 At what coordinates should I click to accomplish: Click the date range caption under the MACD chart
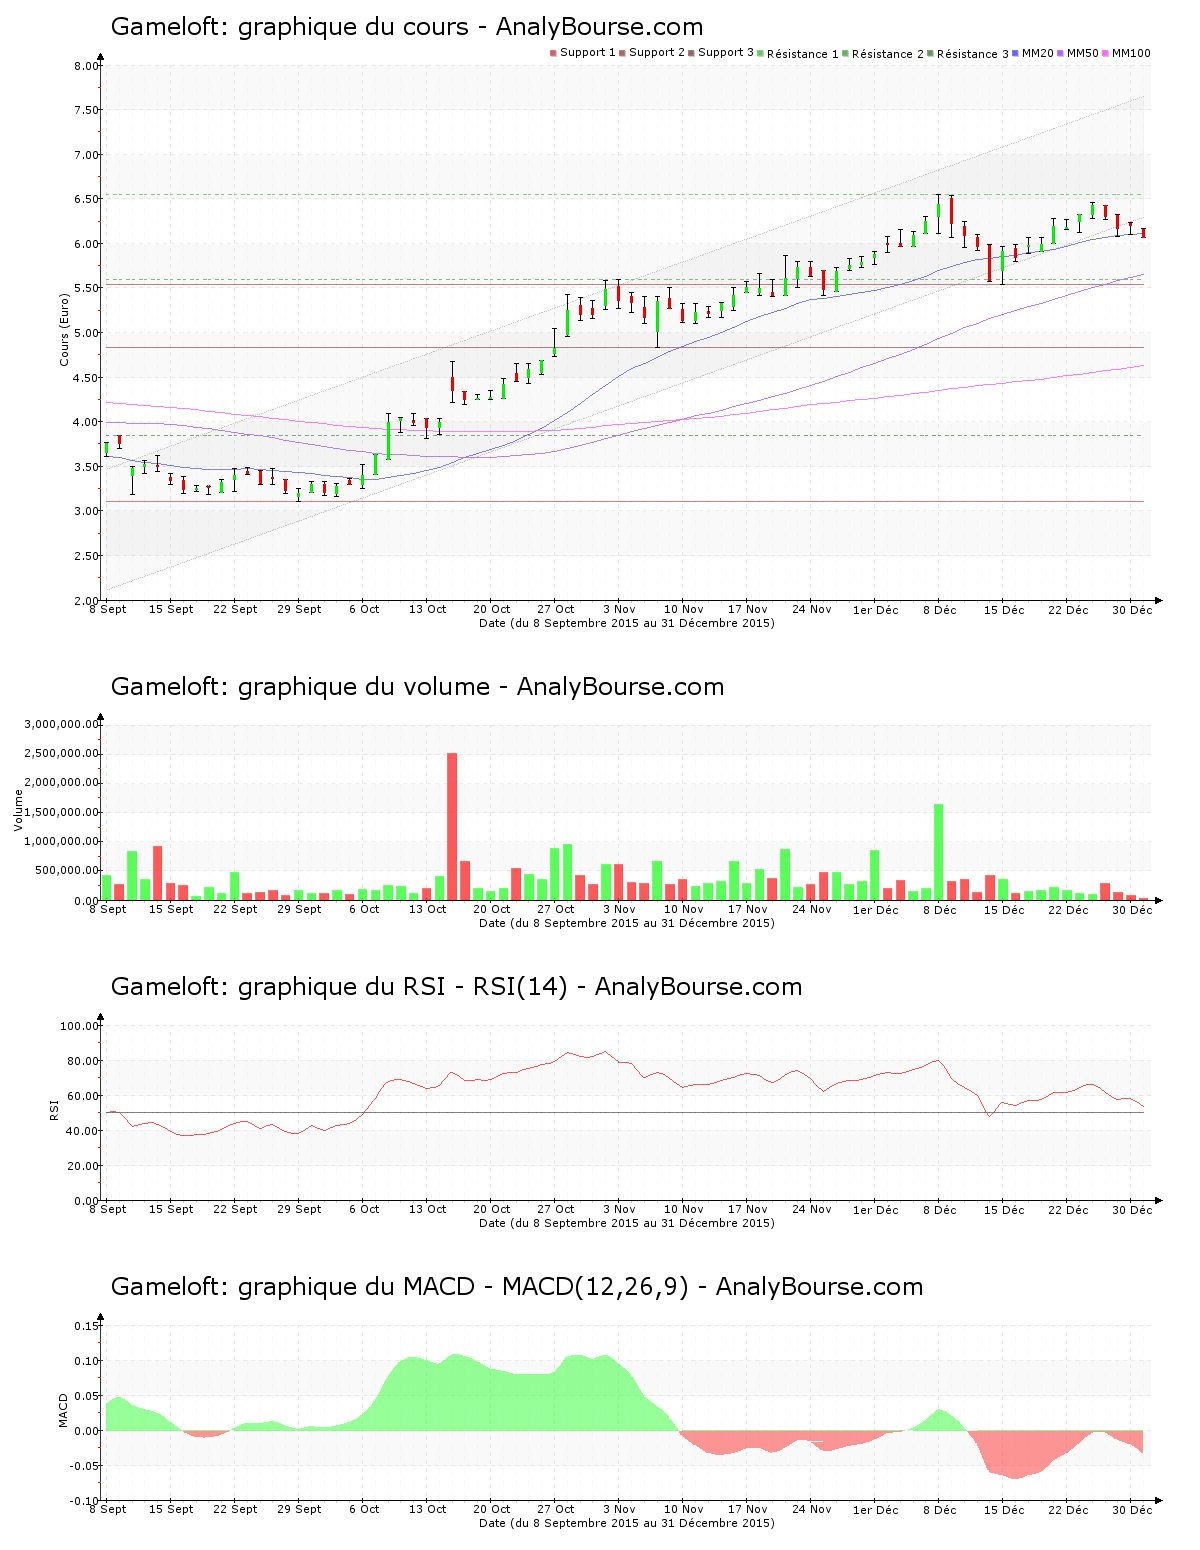point(627,1523)
